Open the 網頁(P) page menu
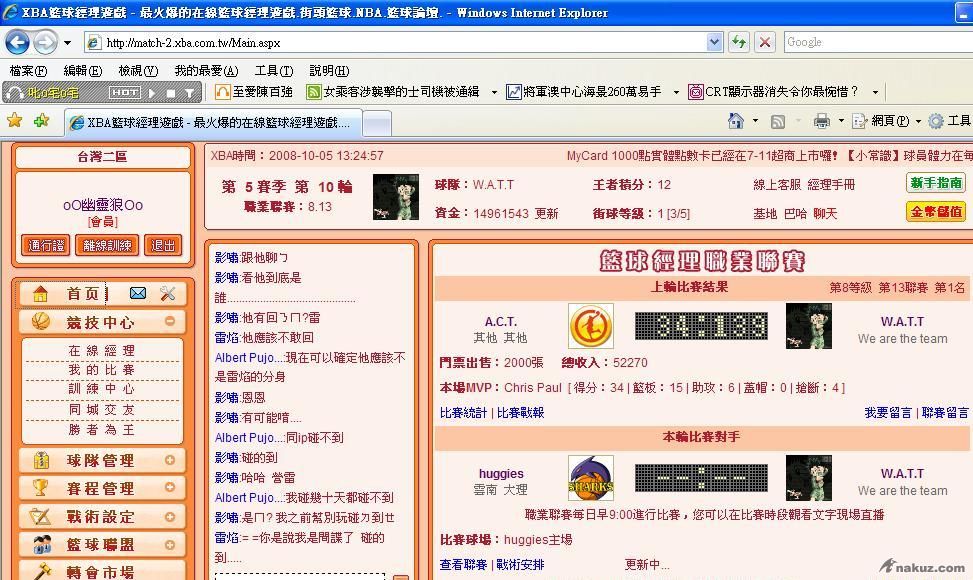The height and width of the screenshot is (580, 973). (886, 121)
